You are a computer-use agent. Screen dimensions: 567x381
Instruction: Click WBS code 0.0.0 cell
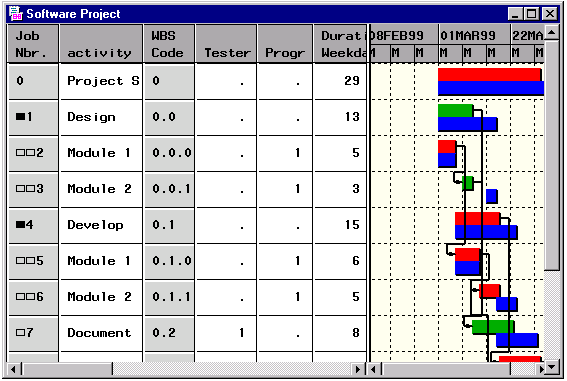(170, 153)
